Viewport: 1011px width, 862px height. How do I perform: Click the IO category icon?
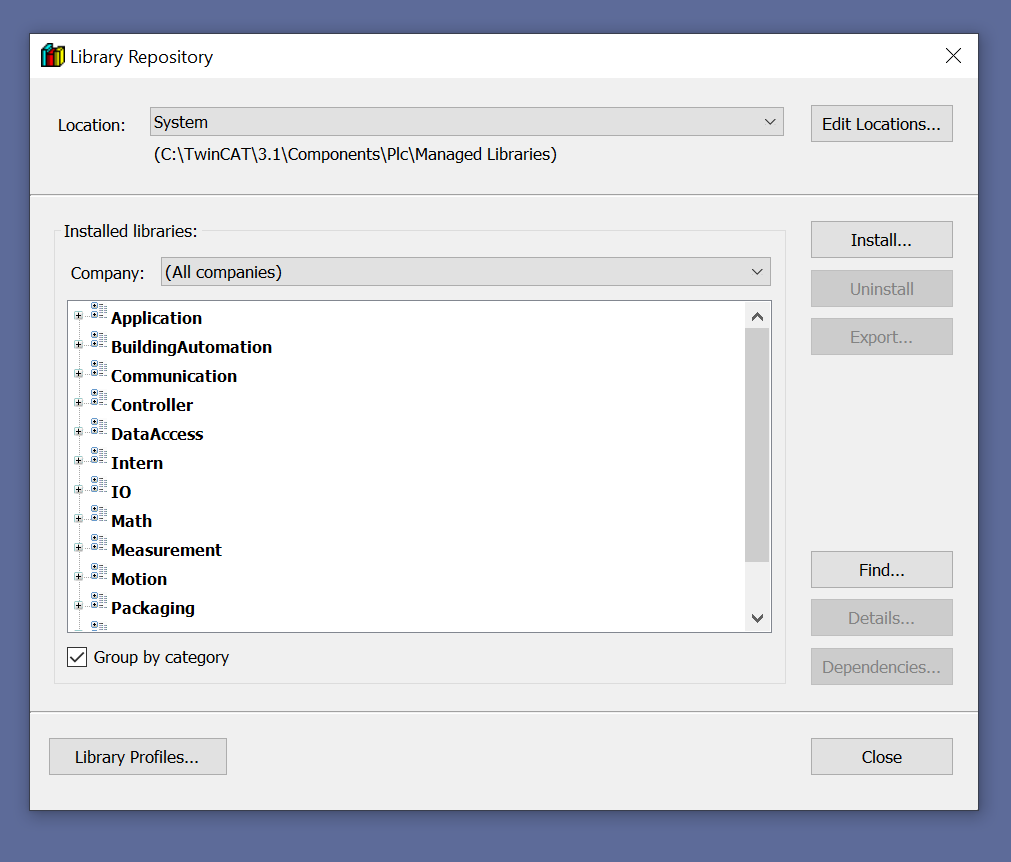tap(99, 485)
